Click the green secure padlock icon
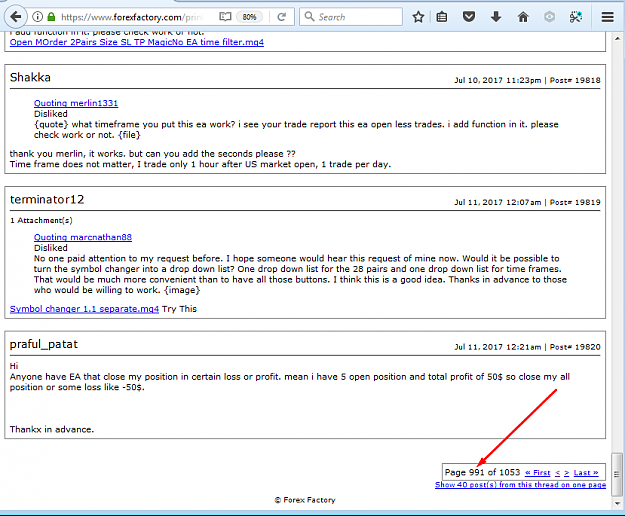 pos(51,17)
